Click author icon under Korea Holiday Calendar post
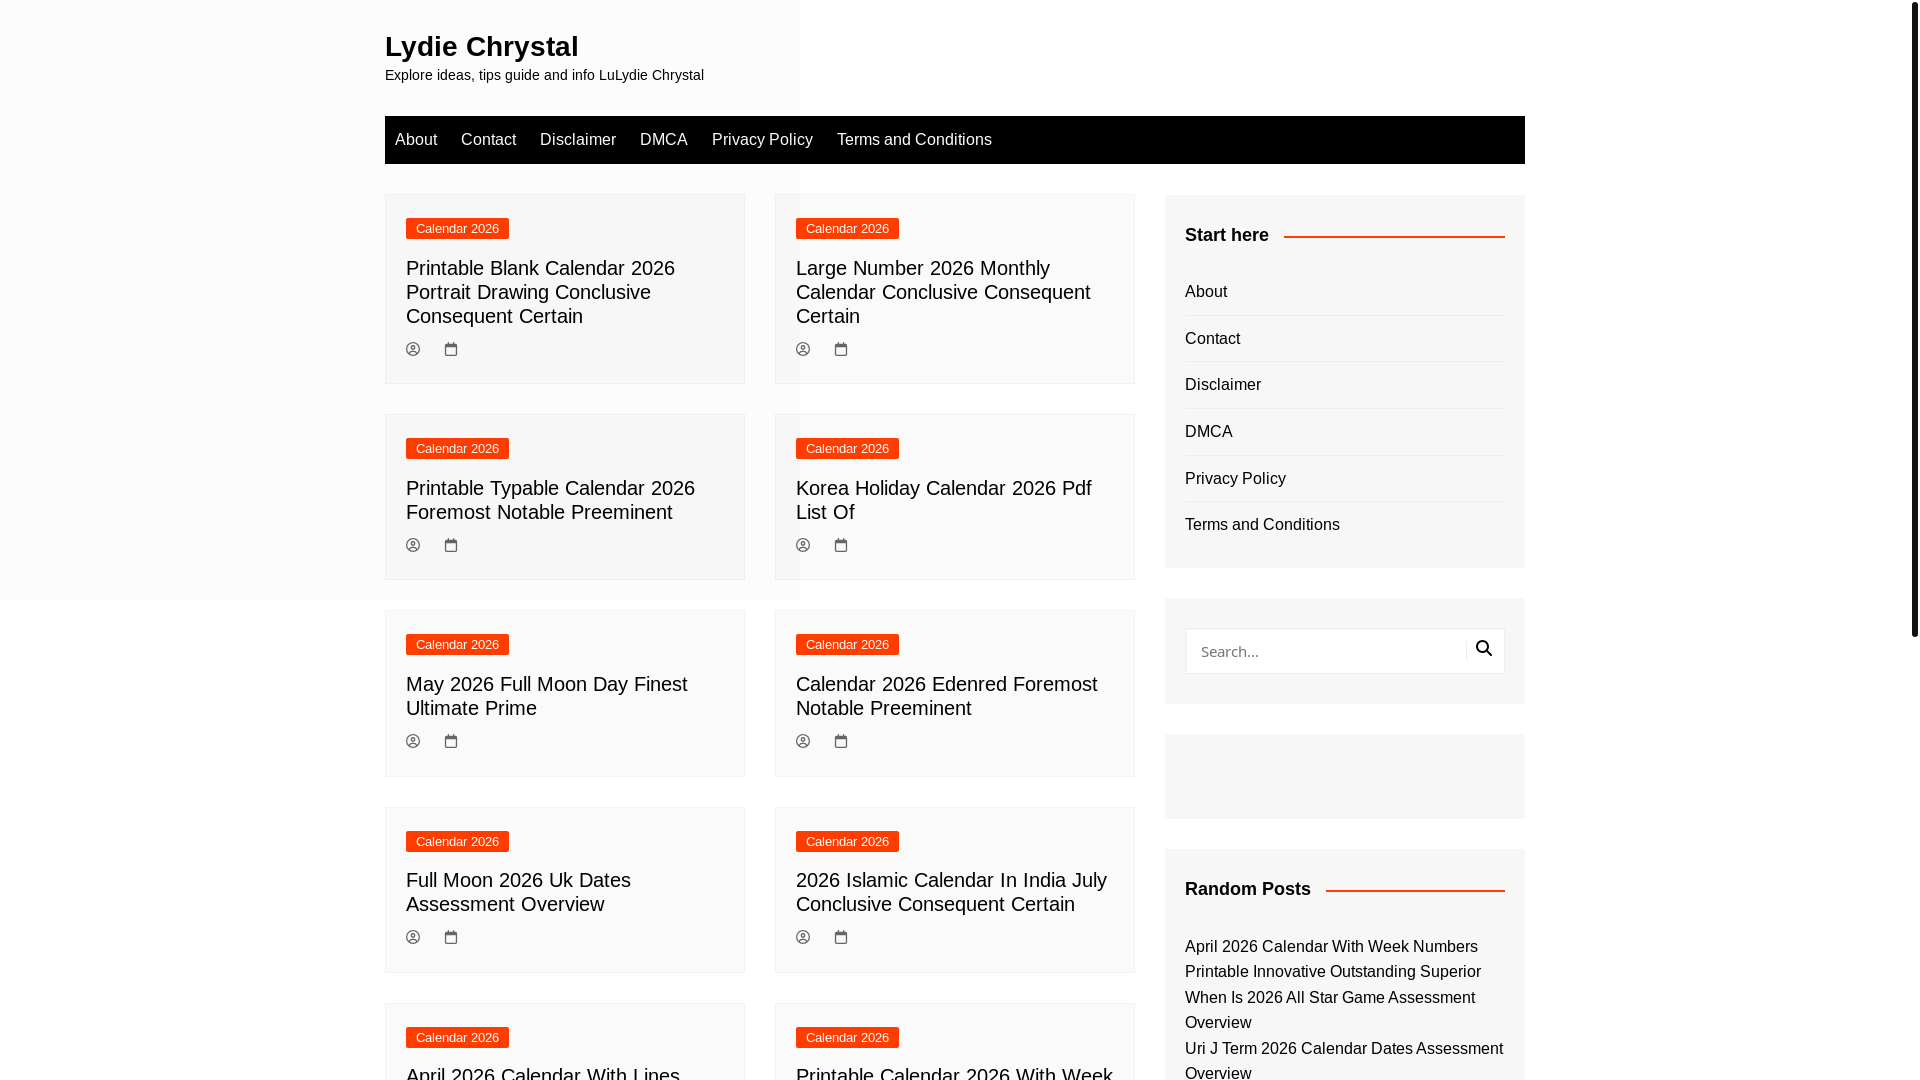The width and height of the screenshot is (1920, 1080). pyautogui.click(x=803, y=545)
